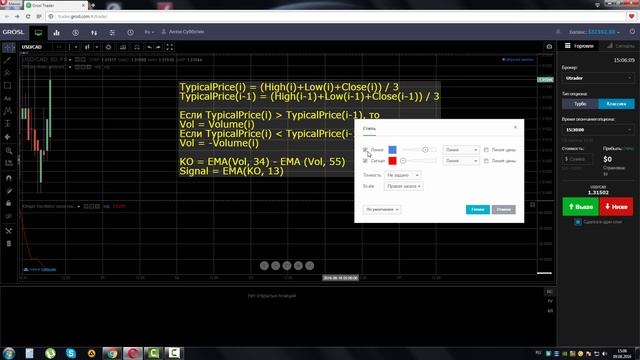Select the Стиль tab in dialog
This screenshot has width=640, height=360.
(x=369, y=129)
